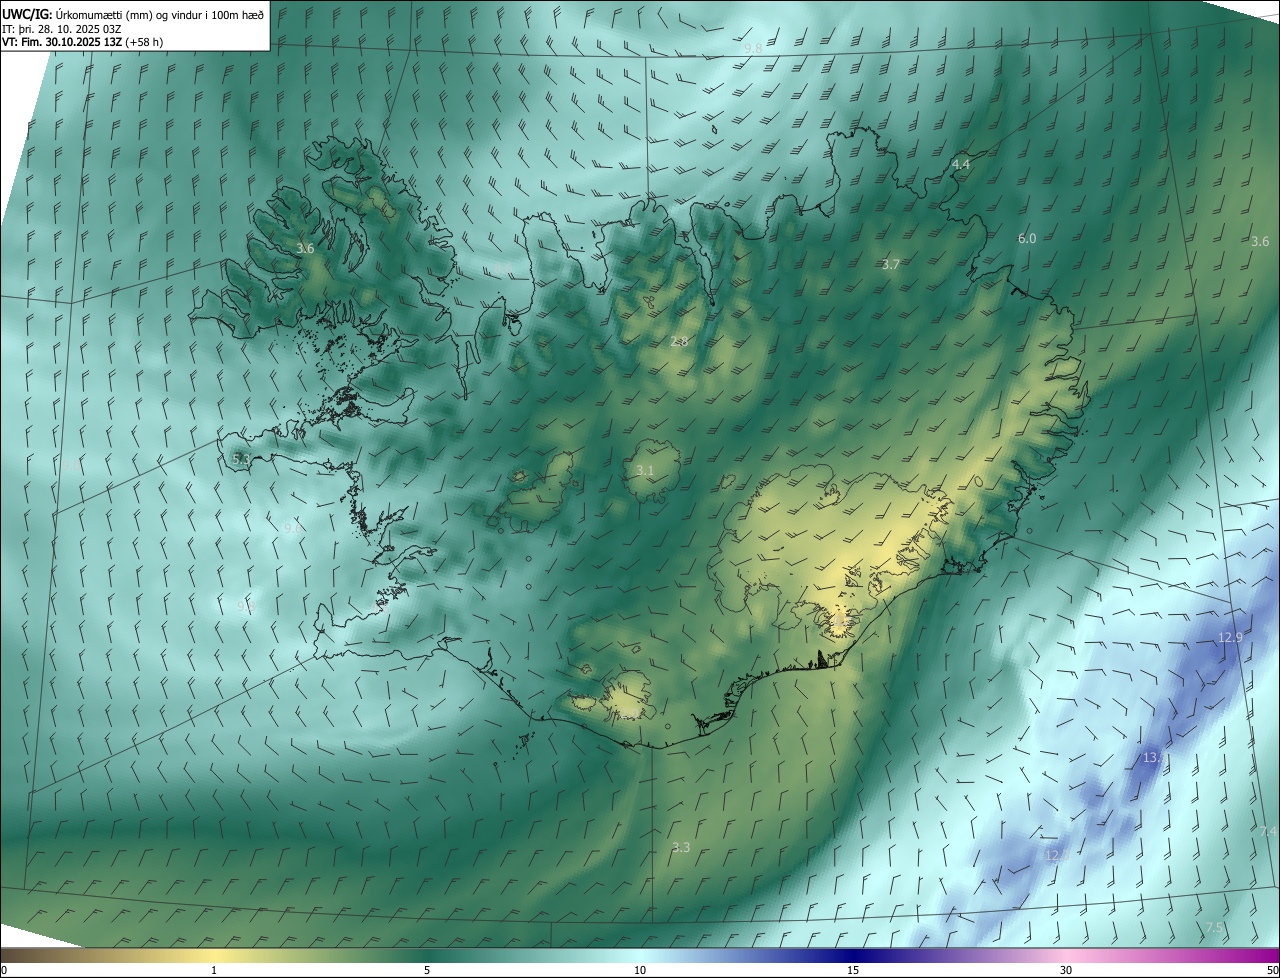Viewport: 1280px width, 978px height.
Task: Select the valid time "Fim. 30.10.2025 13Z"
Action: pyautogui.click(x=71, y=42)
